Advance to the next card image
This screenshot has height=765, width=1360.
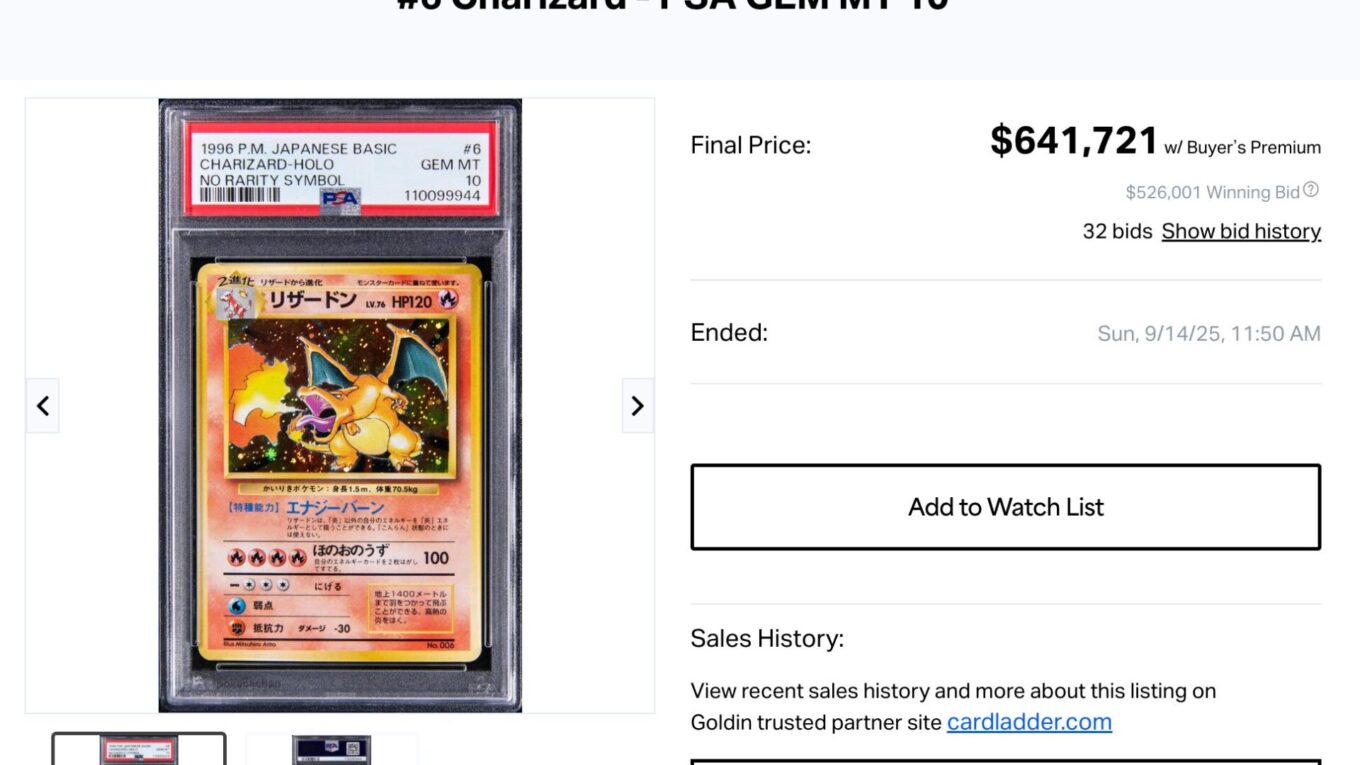(638, 405)
